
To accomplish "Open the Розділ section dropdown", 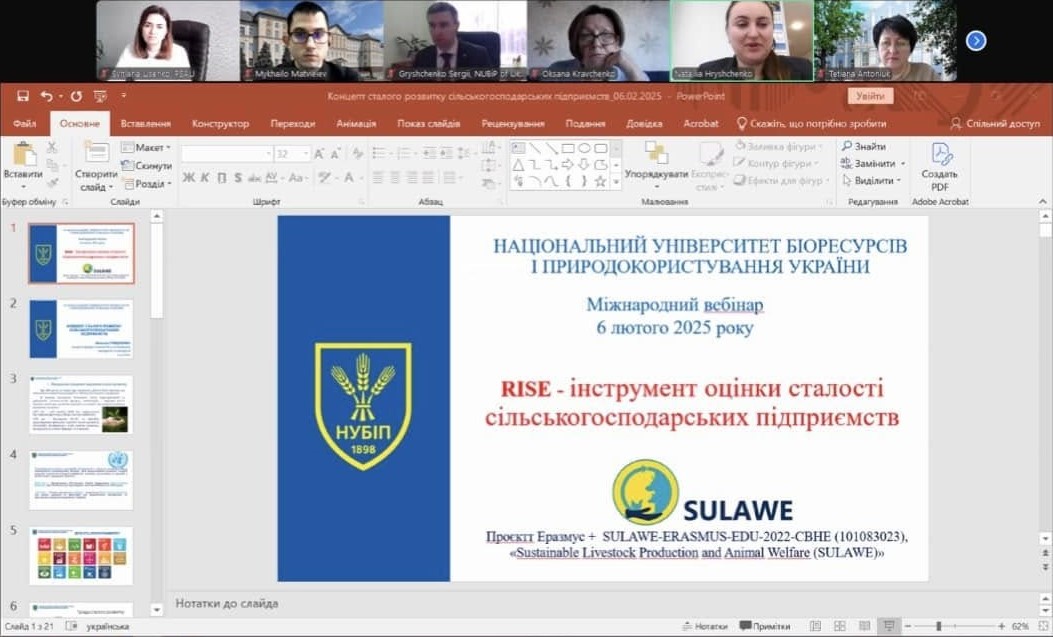I will pyautogui.click(x=146, y=183).
